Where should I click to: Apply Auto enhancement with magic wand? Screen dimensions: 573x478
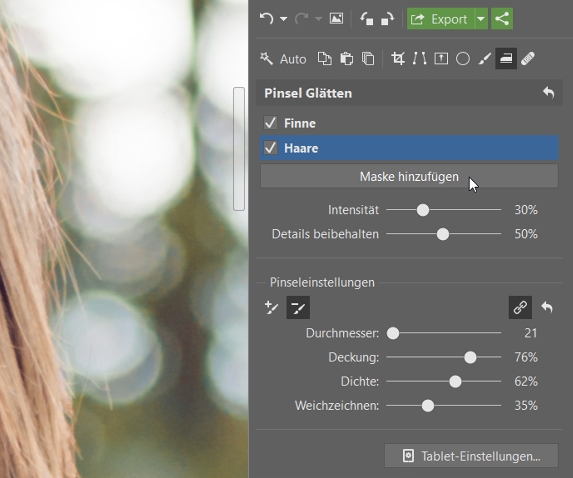coord(283,58)
